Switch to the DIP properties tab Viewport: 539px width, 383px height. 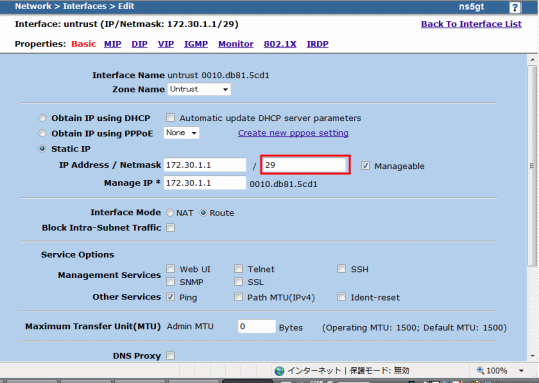click(140, 44)
